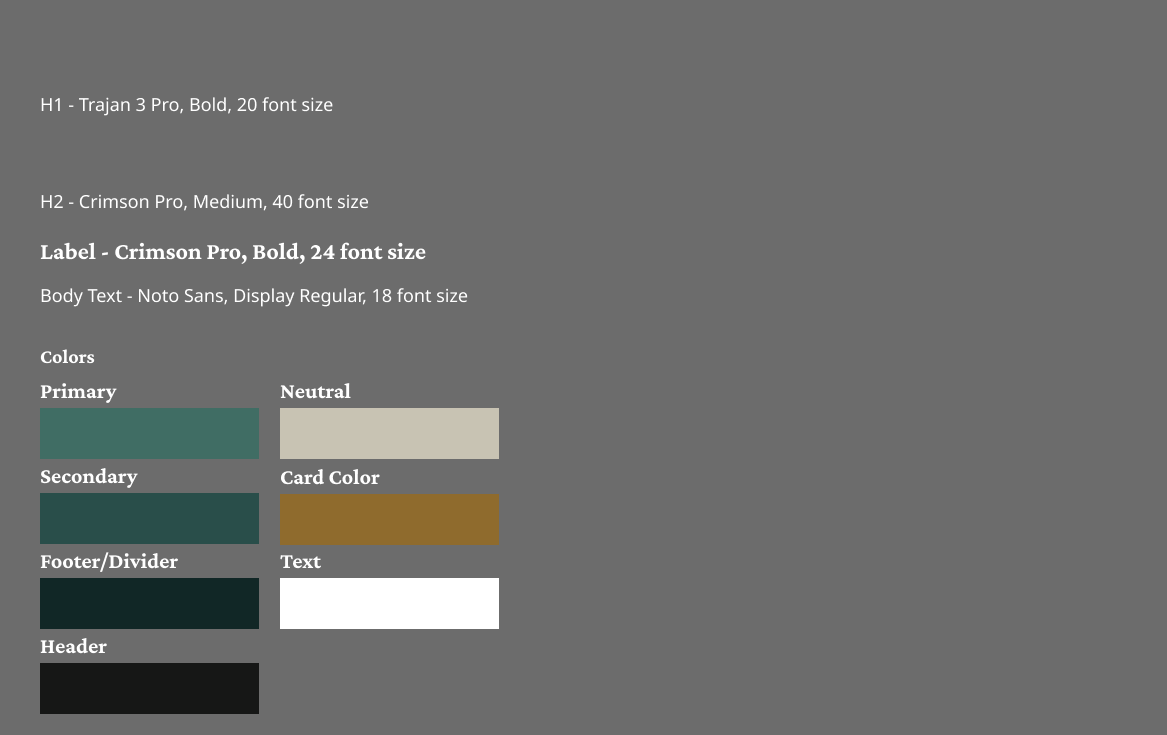Select the Neutral beige color swatch

pyautogui.click(x=389, y=433)
